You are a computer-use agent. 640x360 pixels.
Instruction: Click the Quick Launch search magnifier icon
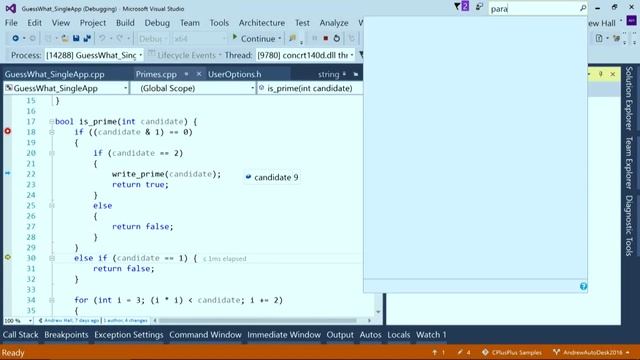[582, 8]
